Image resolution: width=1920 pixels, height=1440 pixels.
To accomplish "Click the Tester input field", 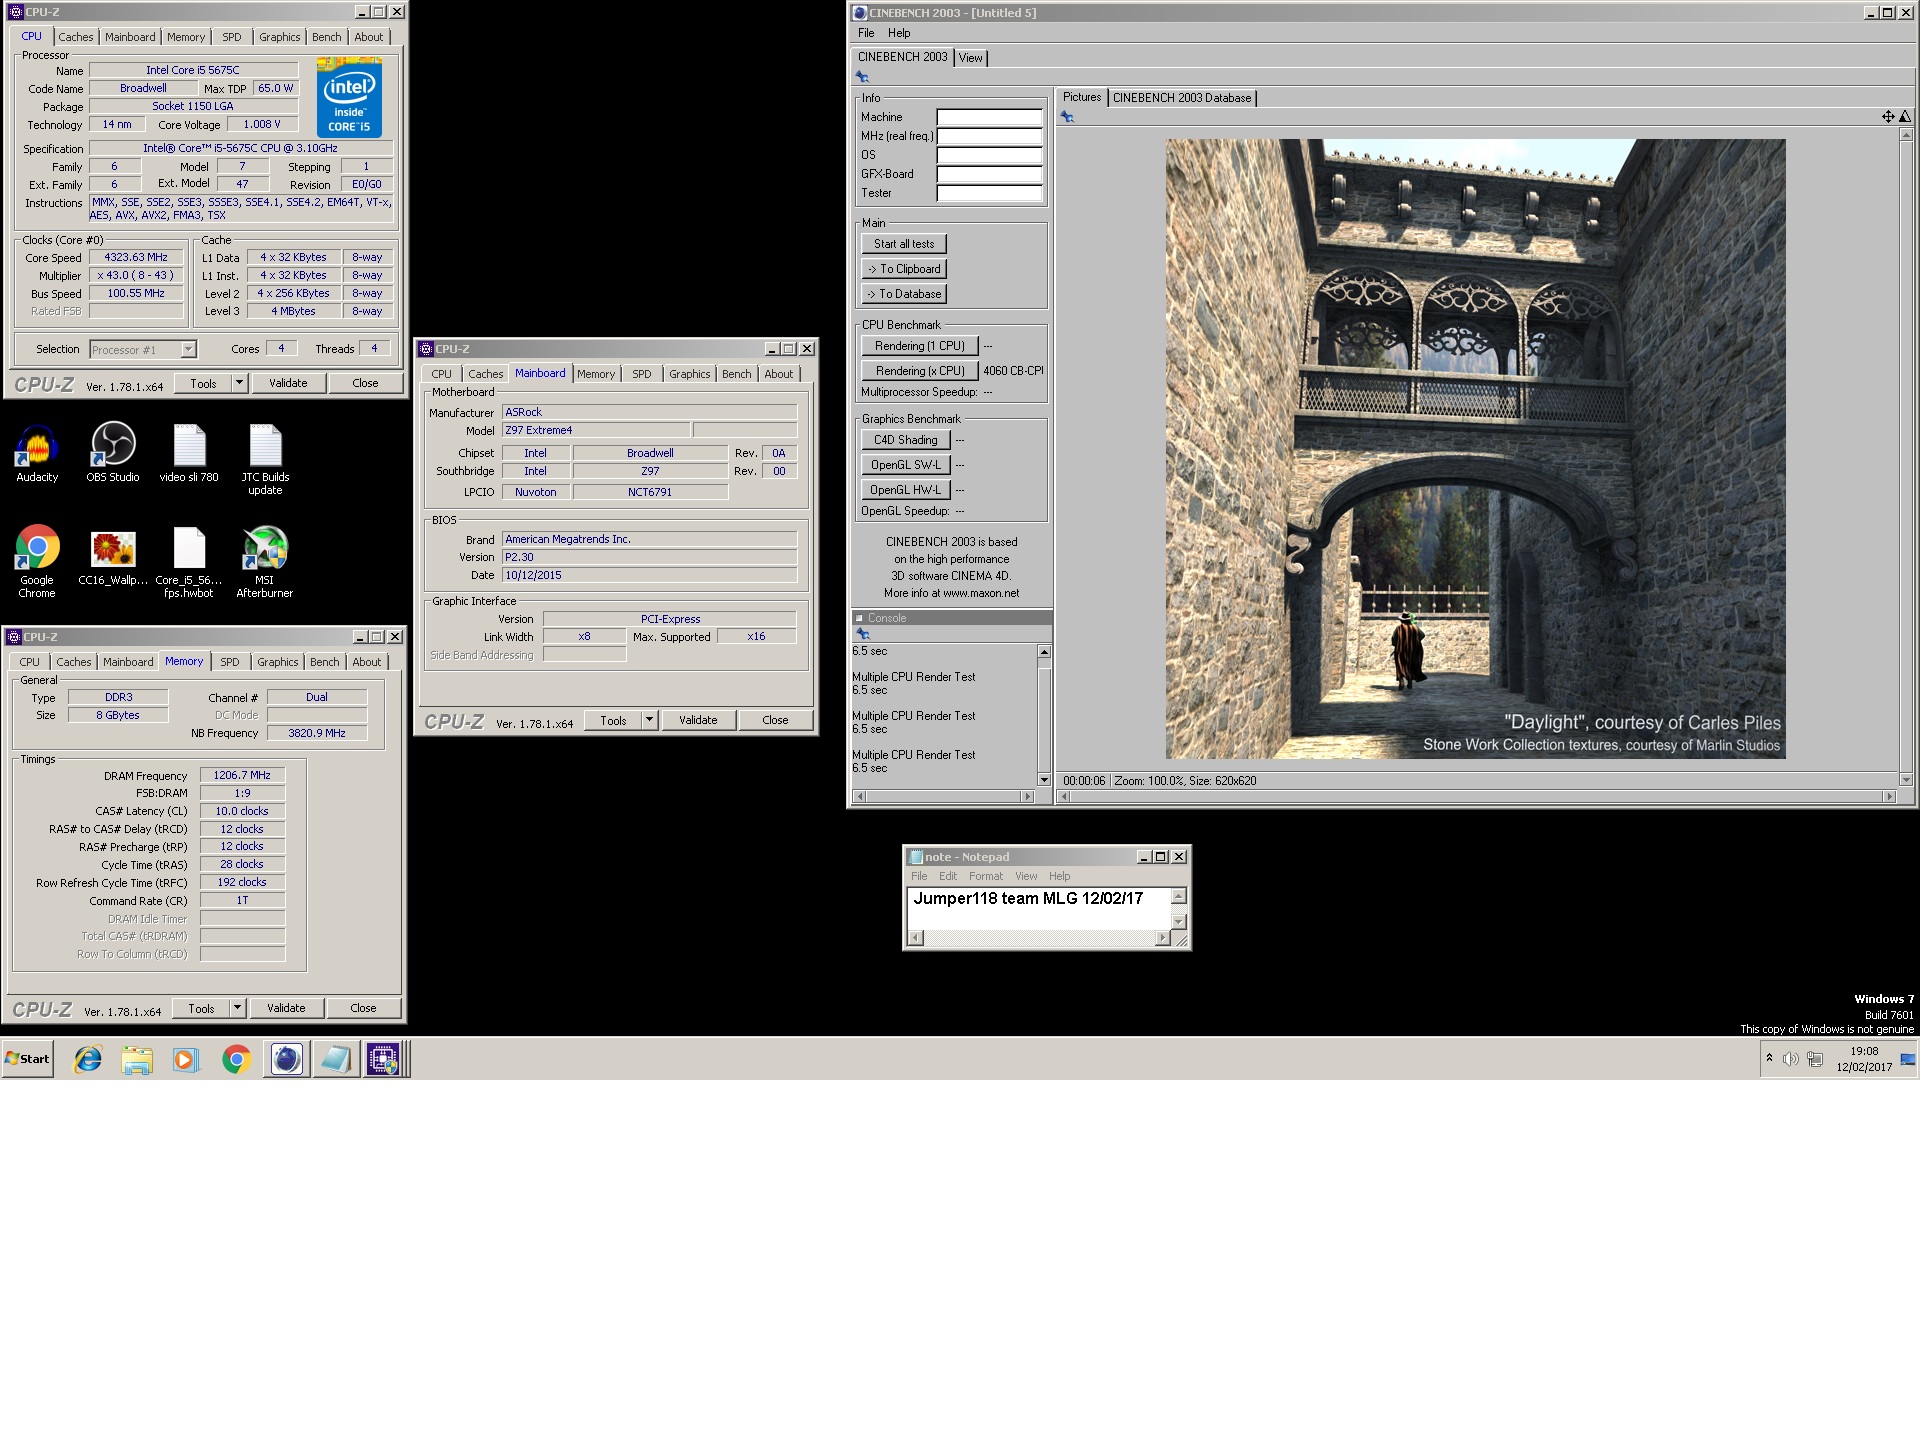I will [989, 193].
